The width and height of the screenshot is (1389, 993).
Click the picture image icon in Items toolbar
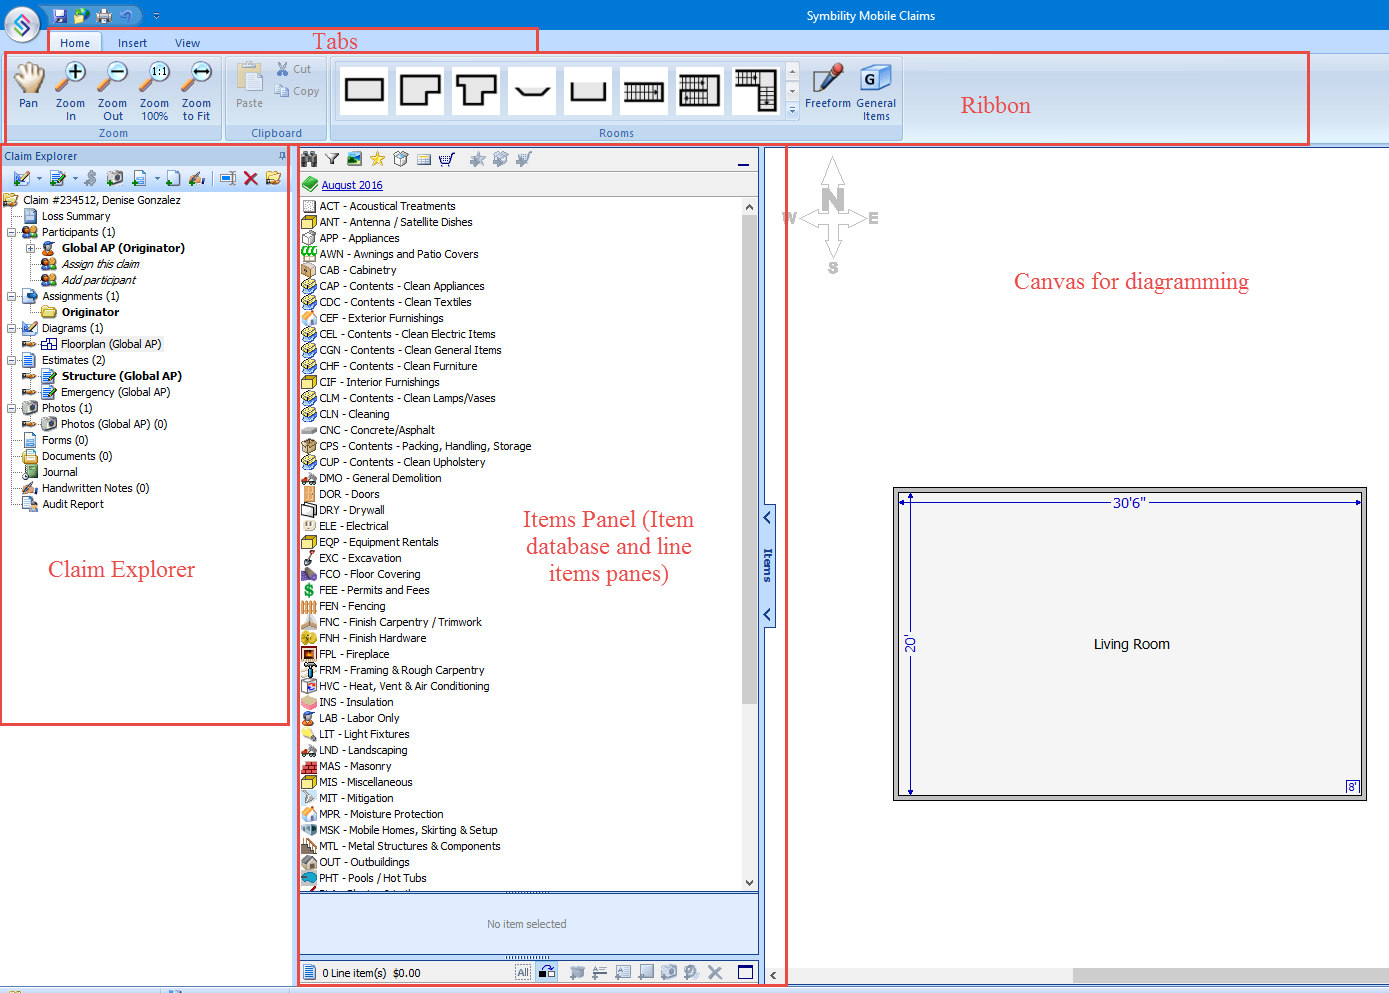355,159
